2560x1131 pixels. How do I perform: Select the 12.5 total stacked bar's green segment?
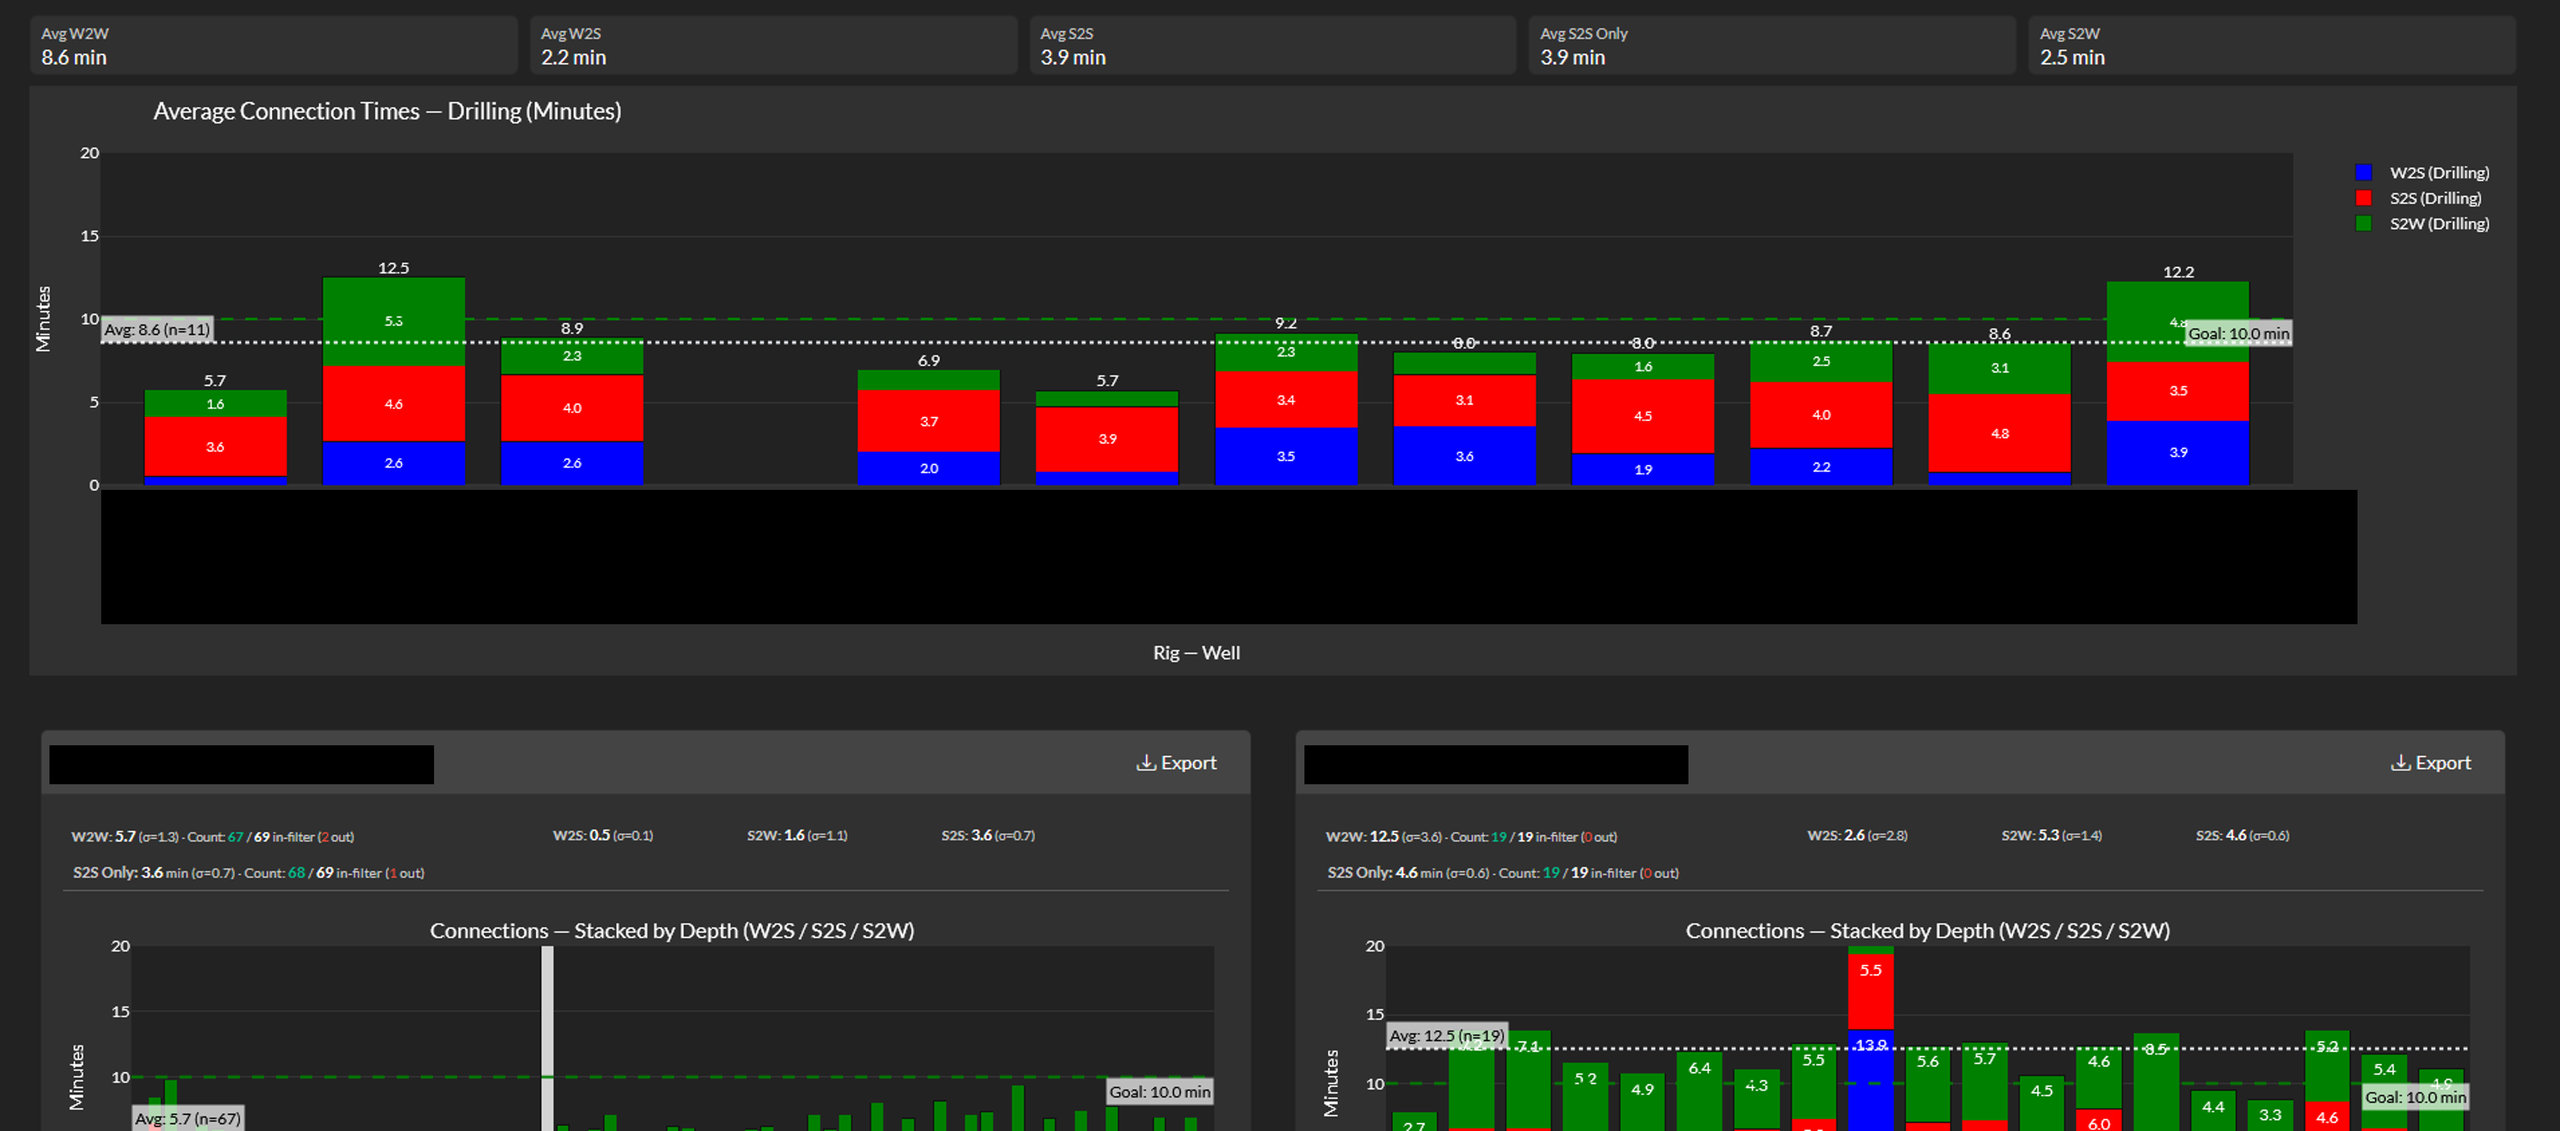click(x=394, y=321)
